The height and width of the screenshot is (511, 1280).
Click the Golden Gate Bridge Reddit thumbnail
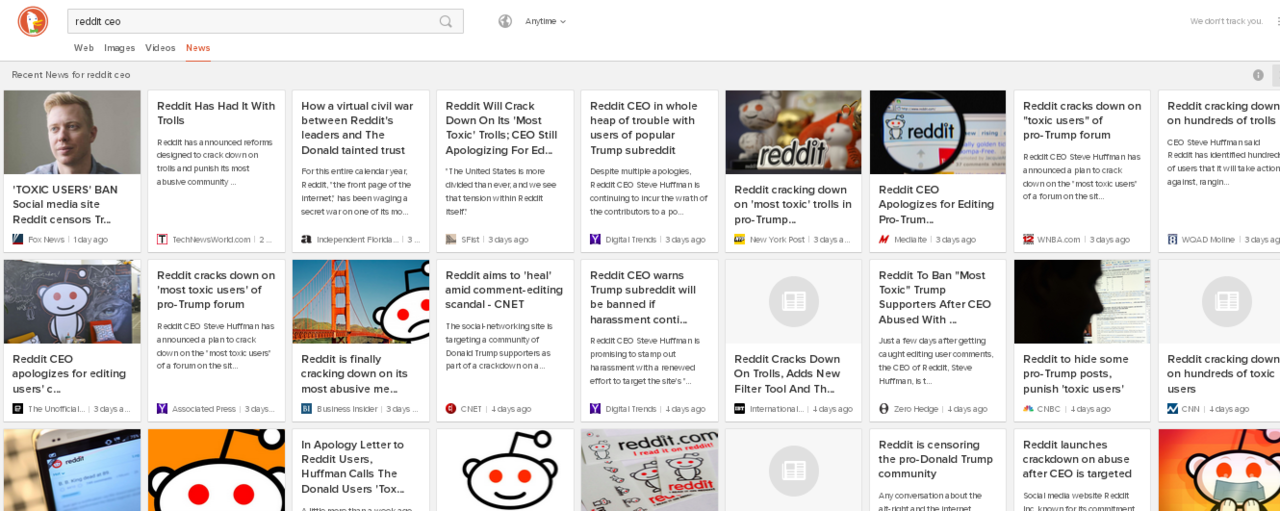(360, 302)
